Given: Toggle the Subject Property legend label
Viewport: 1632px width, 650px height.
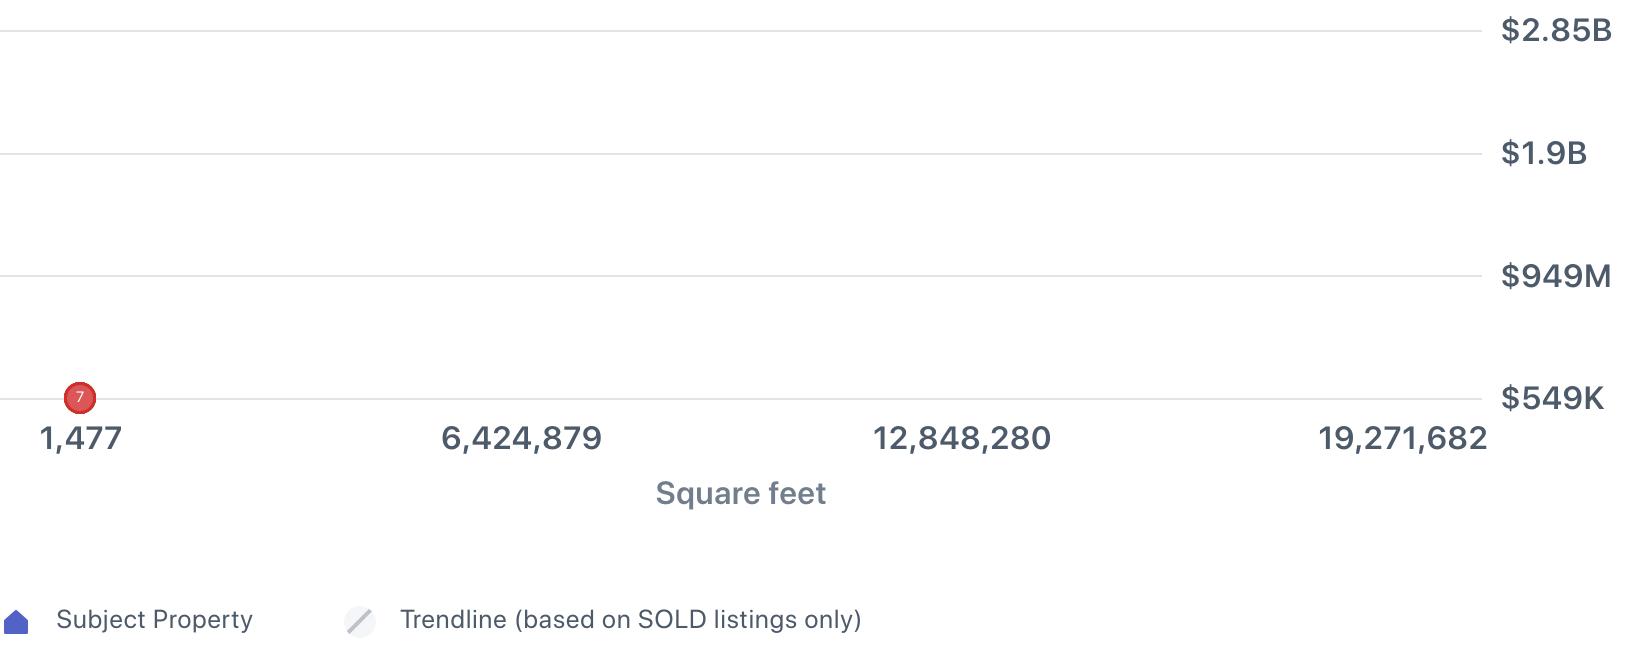Looking at the screenshot, I should coord(154,620).
